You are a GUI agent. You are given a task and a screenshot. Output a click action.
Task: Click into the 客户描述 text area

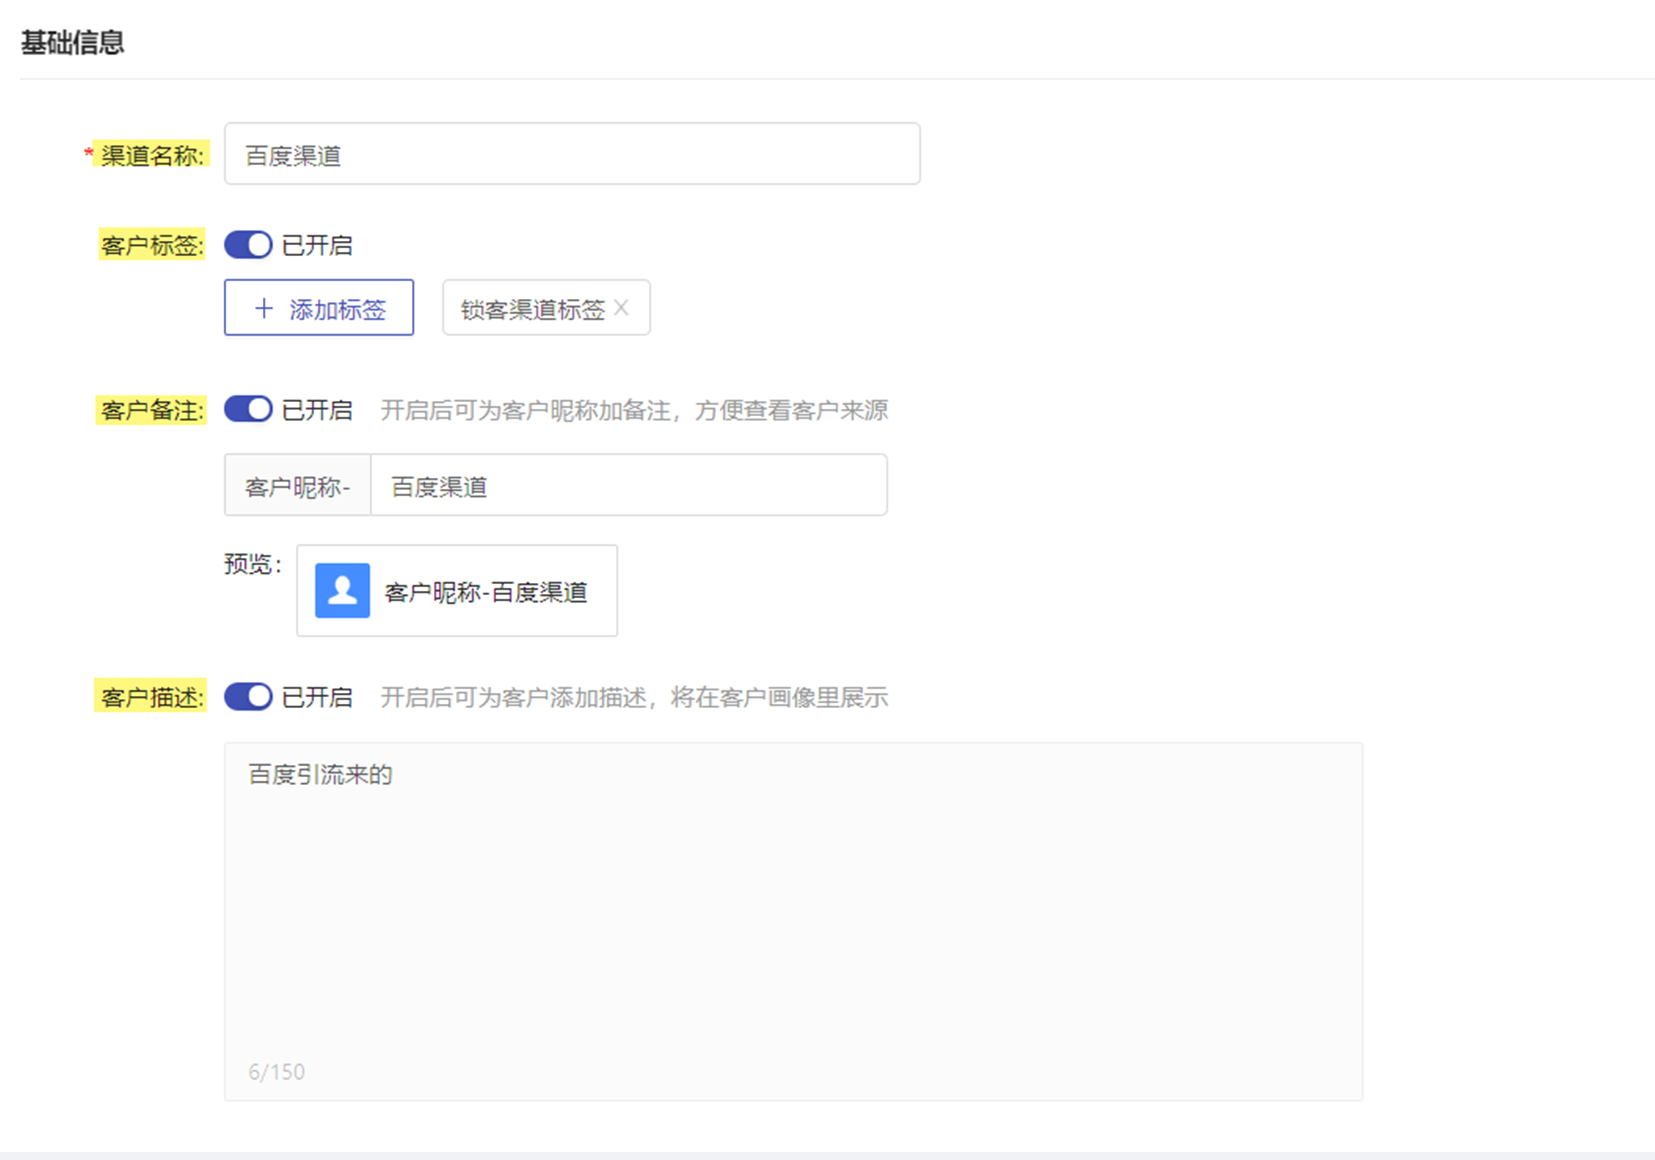coord(793,921)
